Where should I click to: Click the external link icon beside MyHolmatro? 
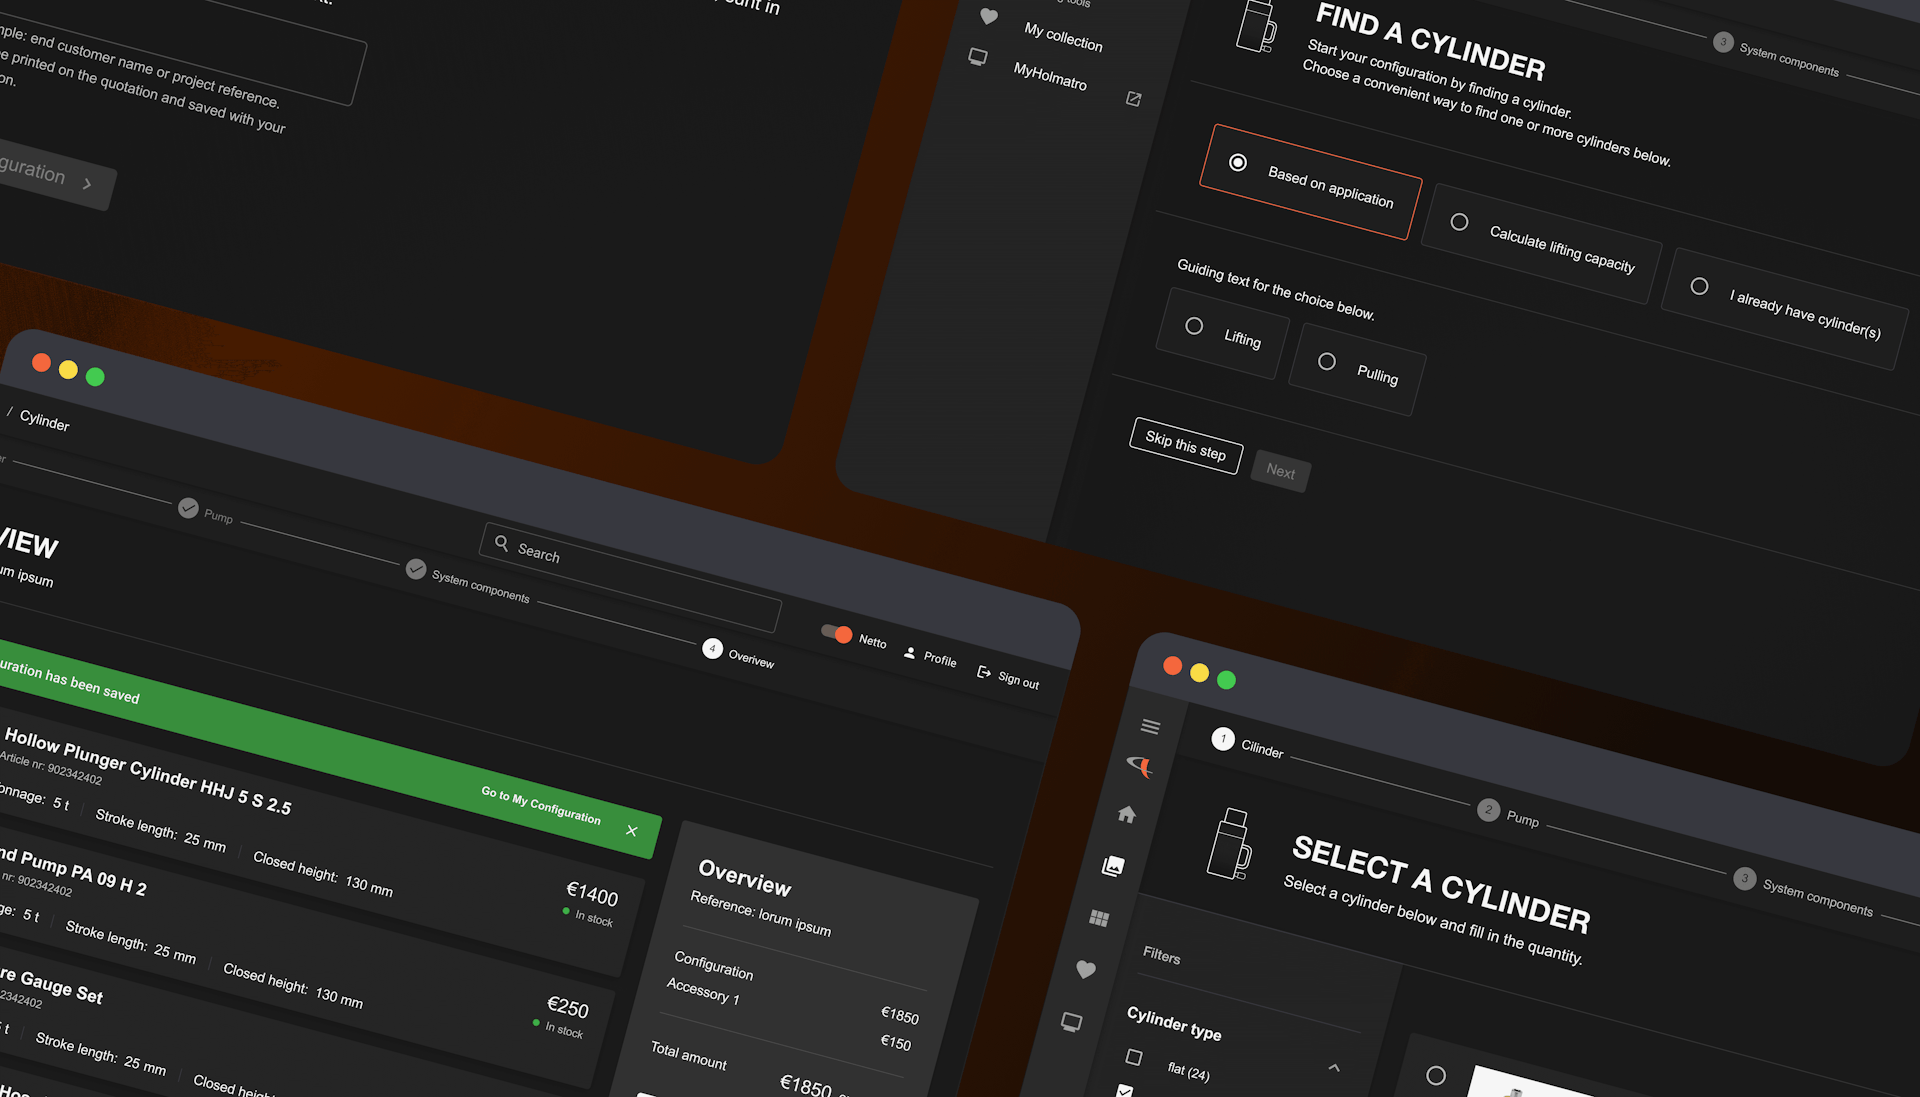pos(1133,99)
